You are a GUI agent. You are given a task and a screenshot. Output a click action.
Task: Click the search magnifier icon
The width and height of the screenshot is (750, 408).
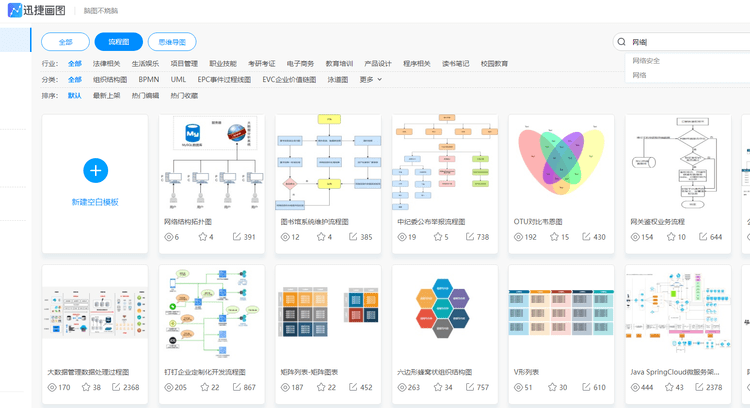point(622,42)
